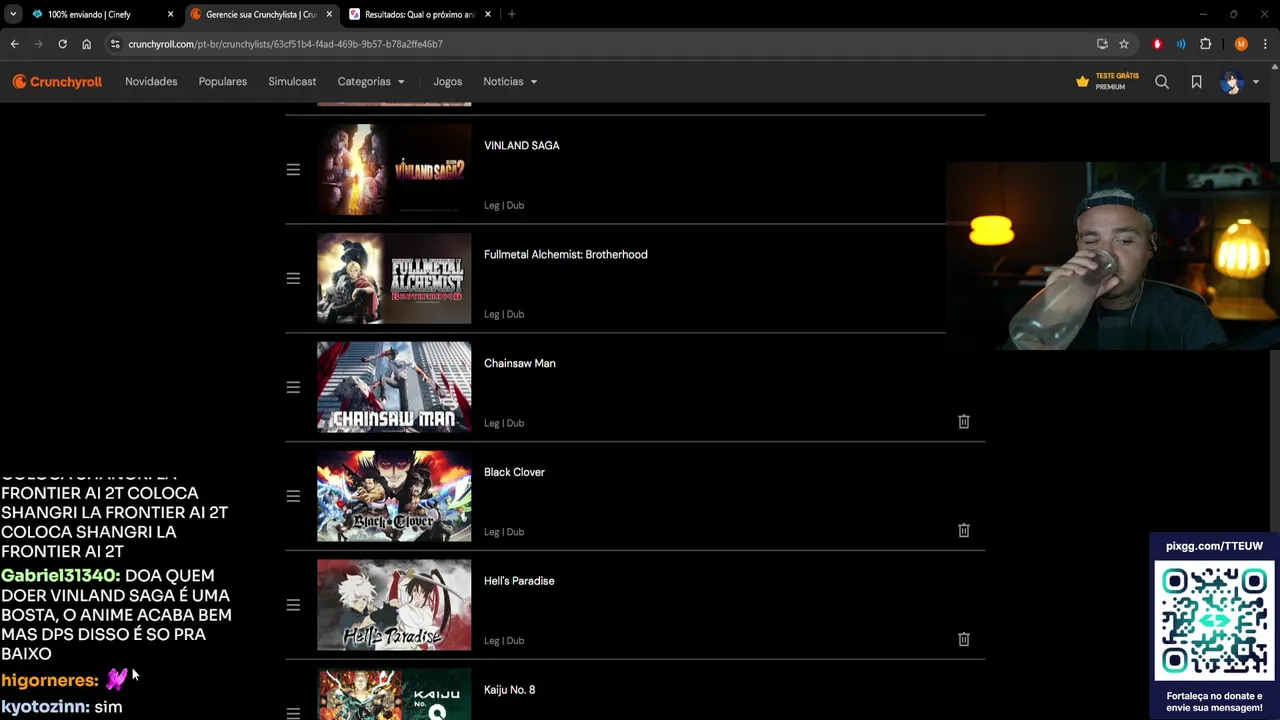1280x720 pixels.
Task: Open Crunchyroll search magnifier
Action: [x=1162, y=82]
